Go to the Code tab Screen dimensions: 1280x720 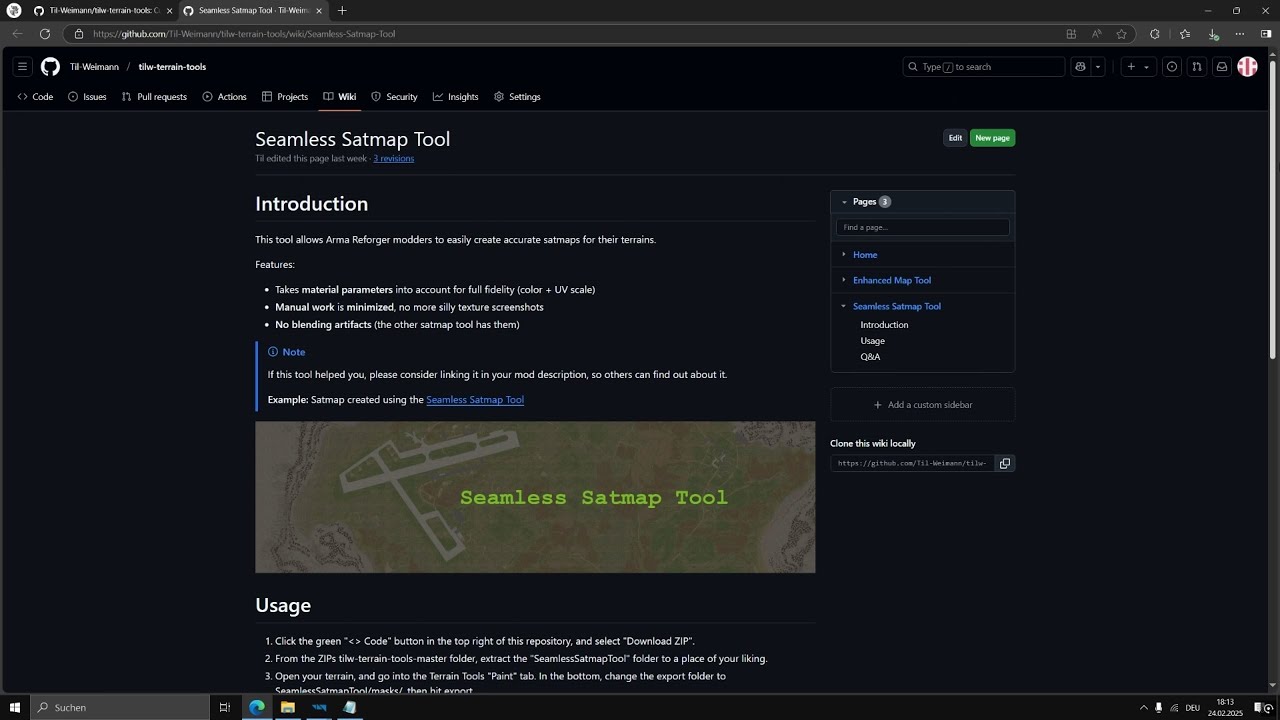36,97
